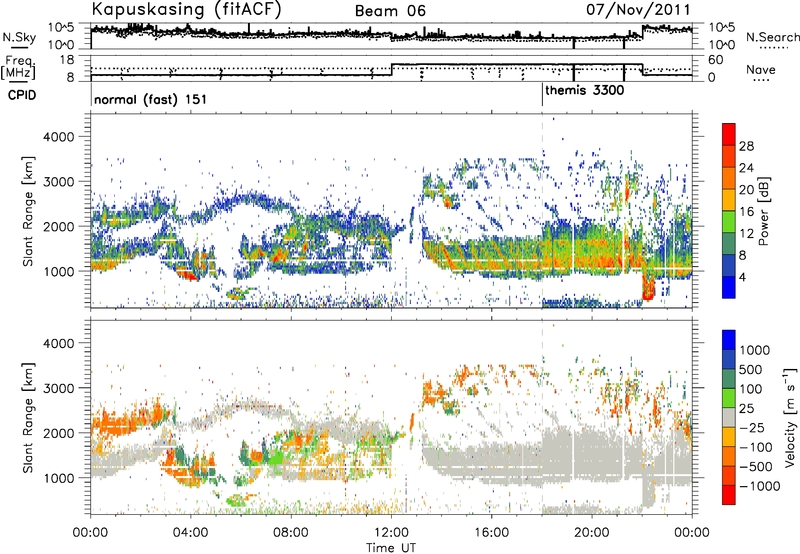Click the "Power [dB]" color bar label

(763, 211)
